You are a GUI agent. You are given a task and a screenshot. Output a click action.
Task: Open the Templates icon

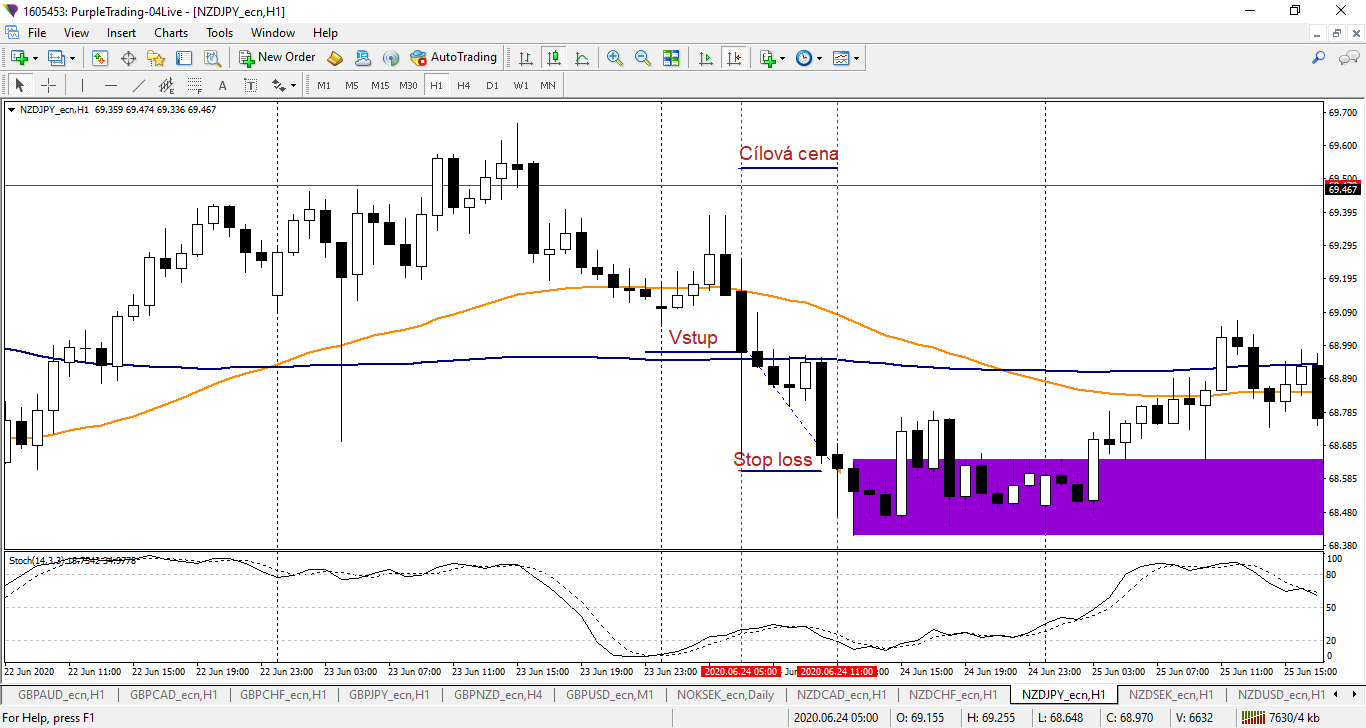841,58
